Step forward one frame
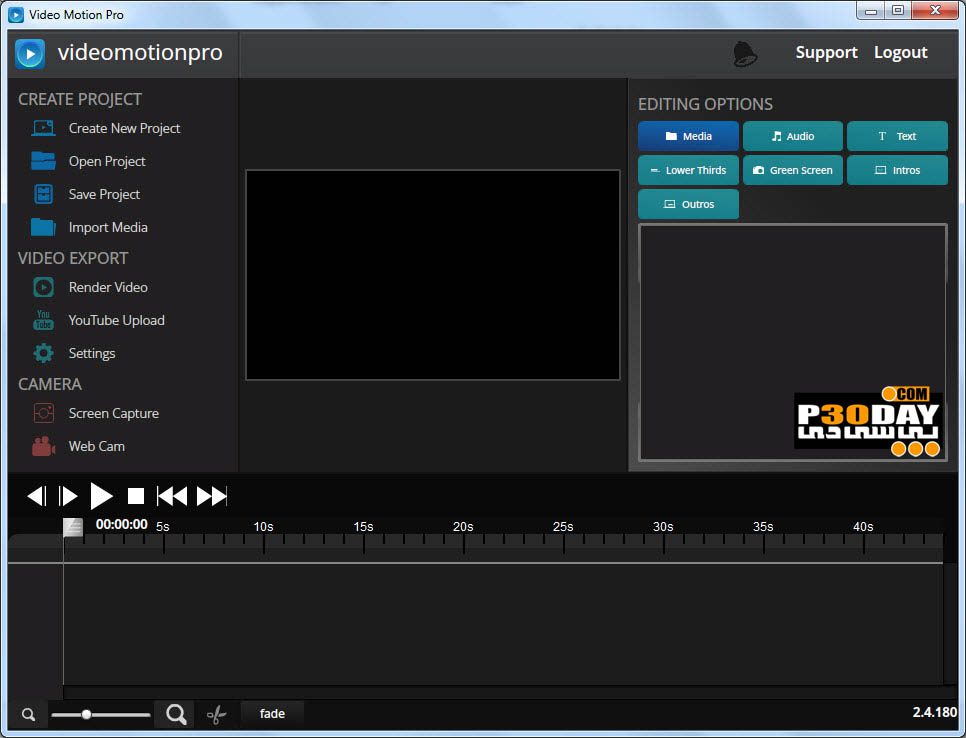 [x=67, y=496]
